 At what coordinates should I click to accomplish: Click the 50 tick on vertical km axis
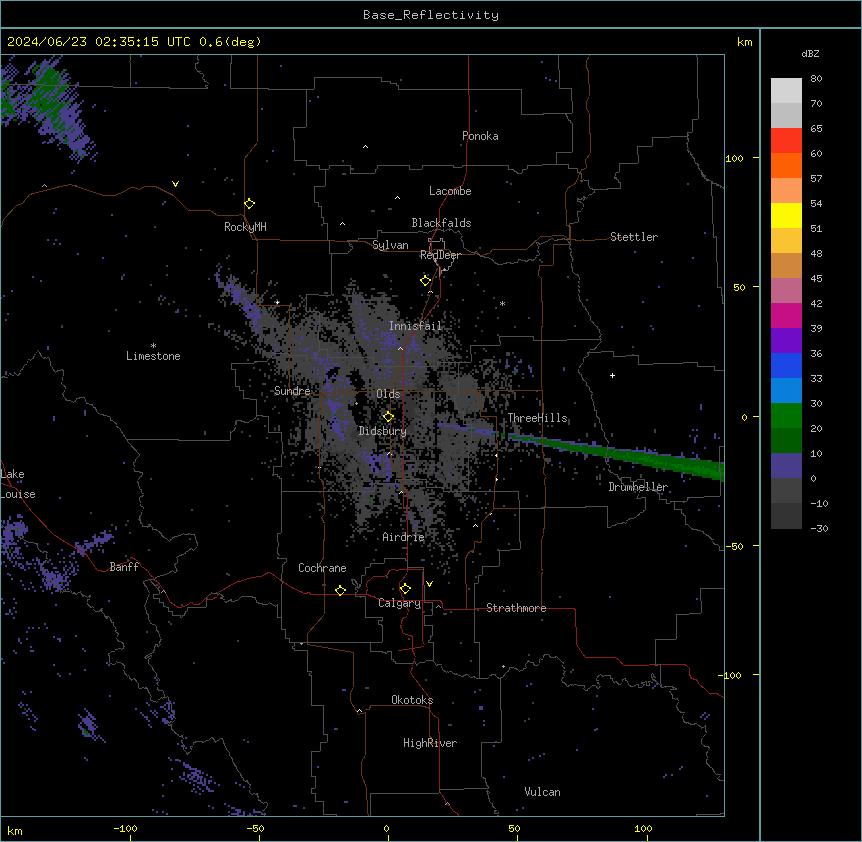coord(739,287)
